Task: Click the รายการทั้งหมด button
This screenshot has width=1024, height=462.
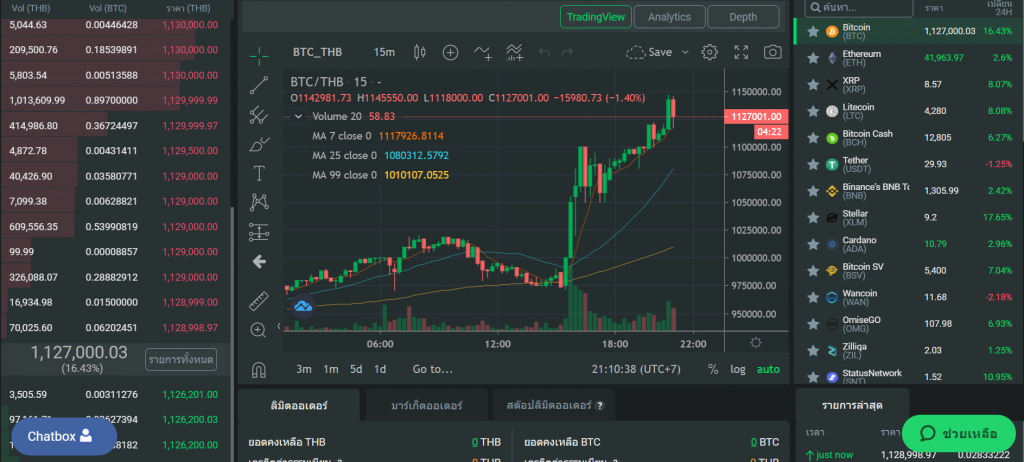Action: click(181, 359)
